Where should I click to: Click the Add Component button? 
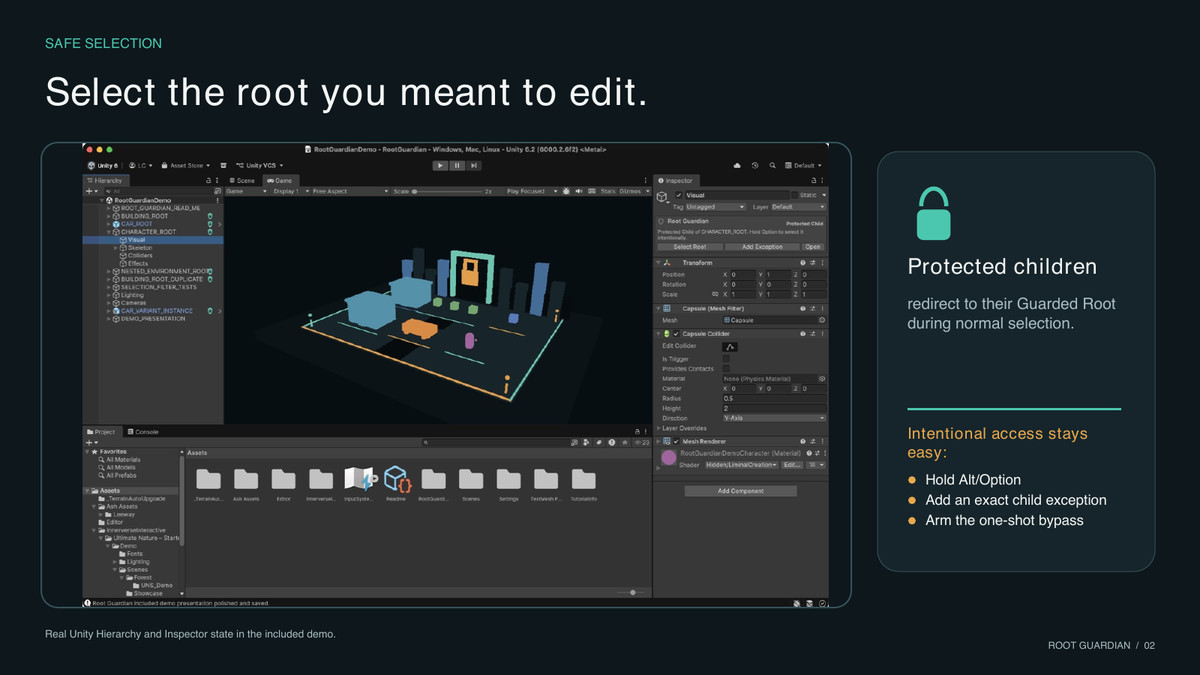[x=740, y=491]
